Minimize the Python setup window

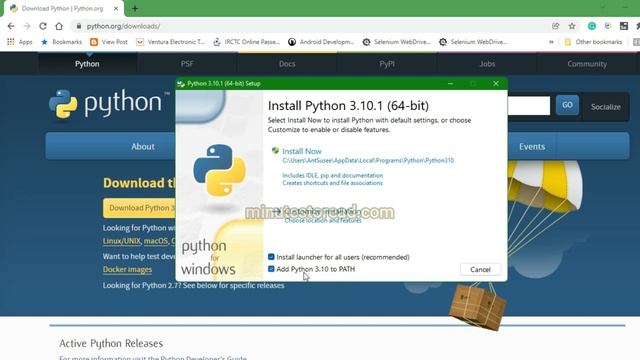coord(450,84)
